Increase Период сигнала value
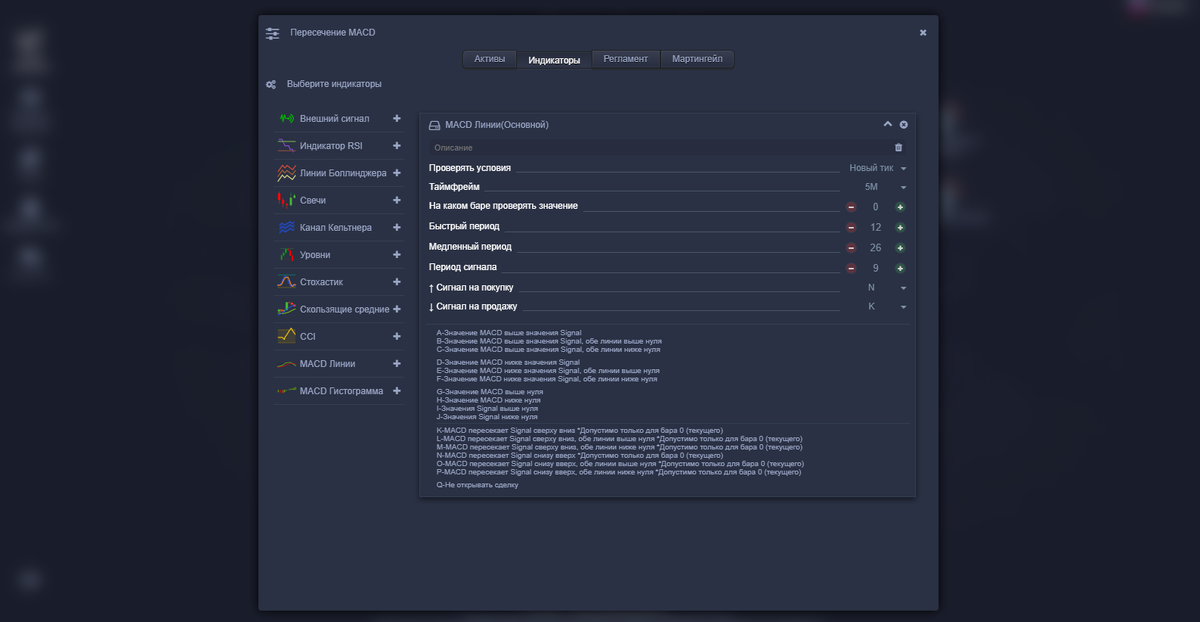Viewport: 1200px width, 622px height. [x=900, y=268]
